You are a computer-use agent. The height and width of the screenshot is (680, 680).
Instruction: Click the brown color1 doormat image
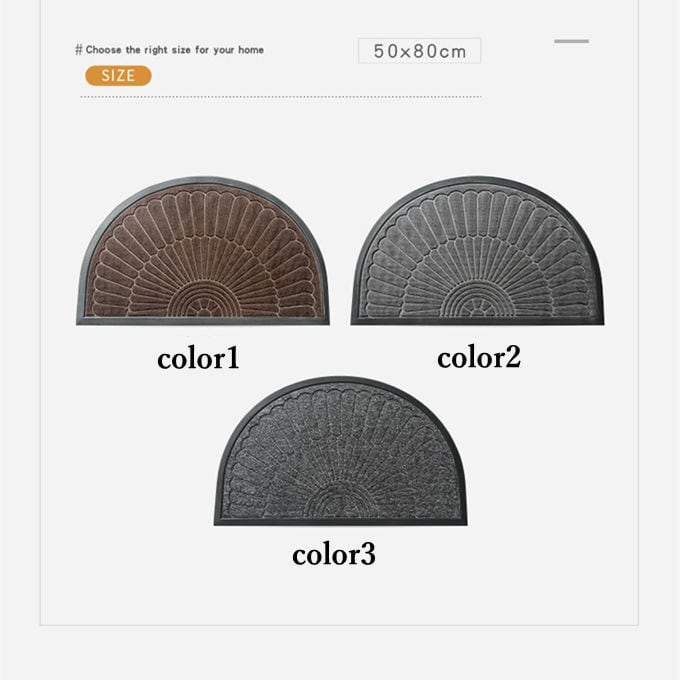(x=203, y=251)
